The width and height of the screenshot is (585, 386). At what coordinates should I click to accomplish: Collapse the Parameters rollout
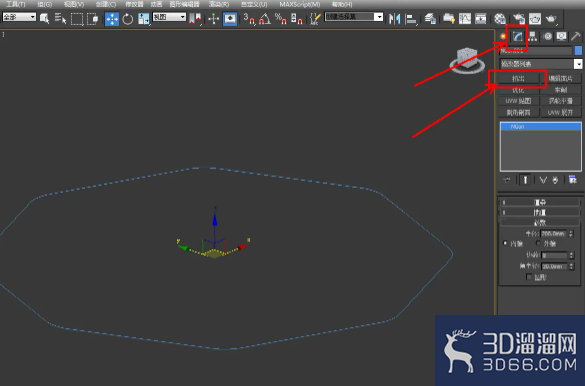coord(540,222)
